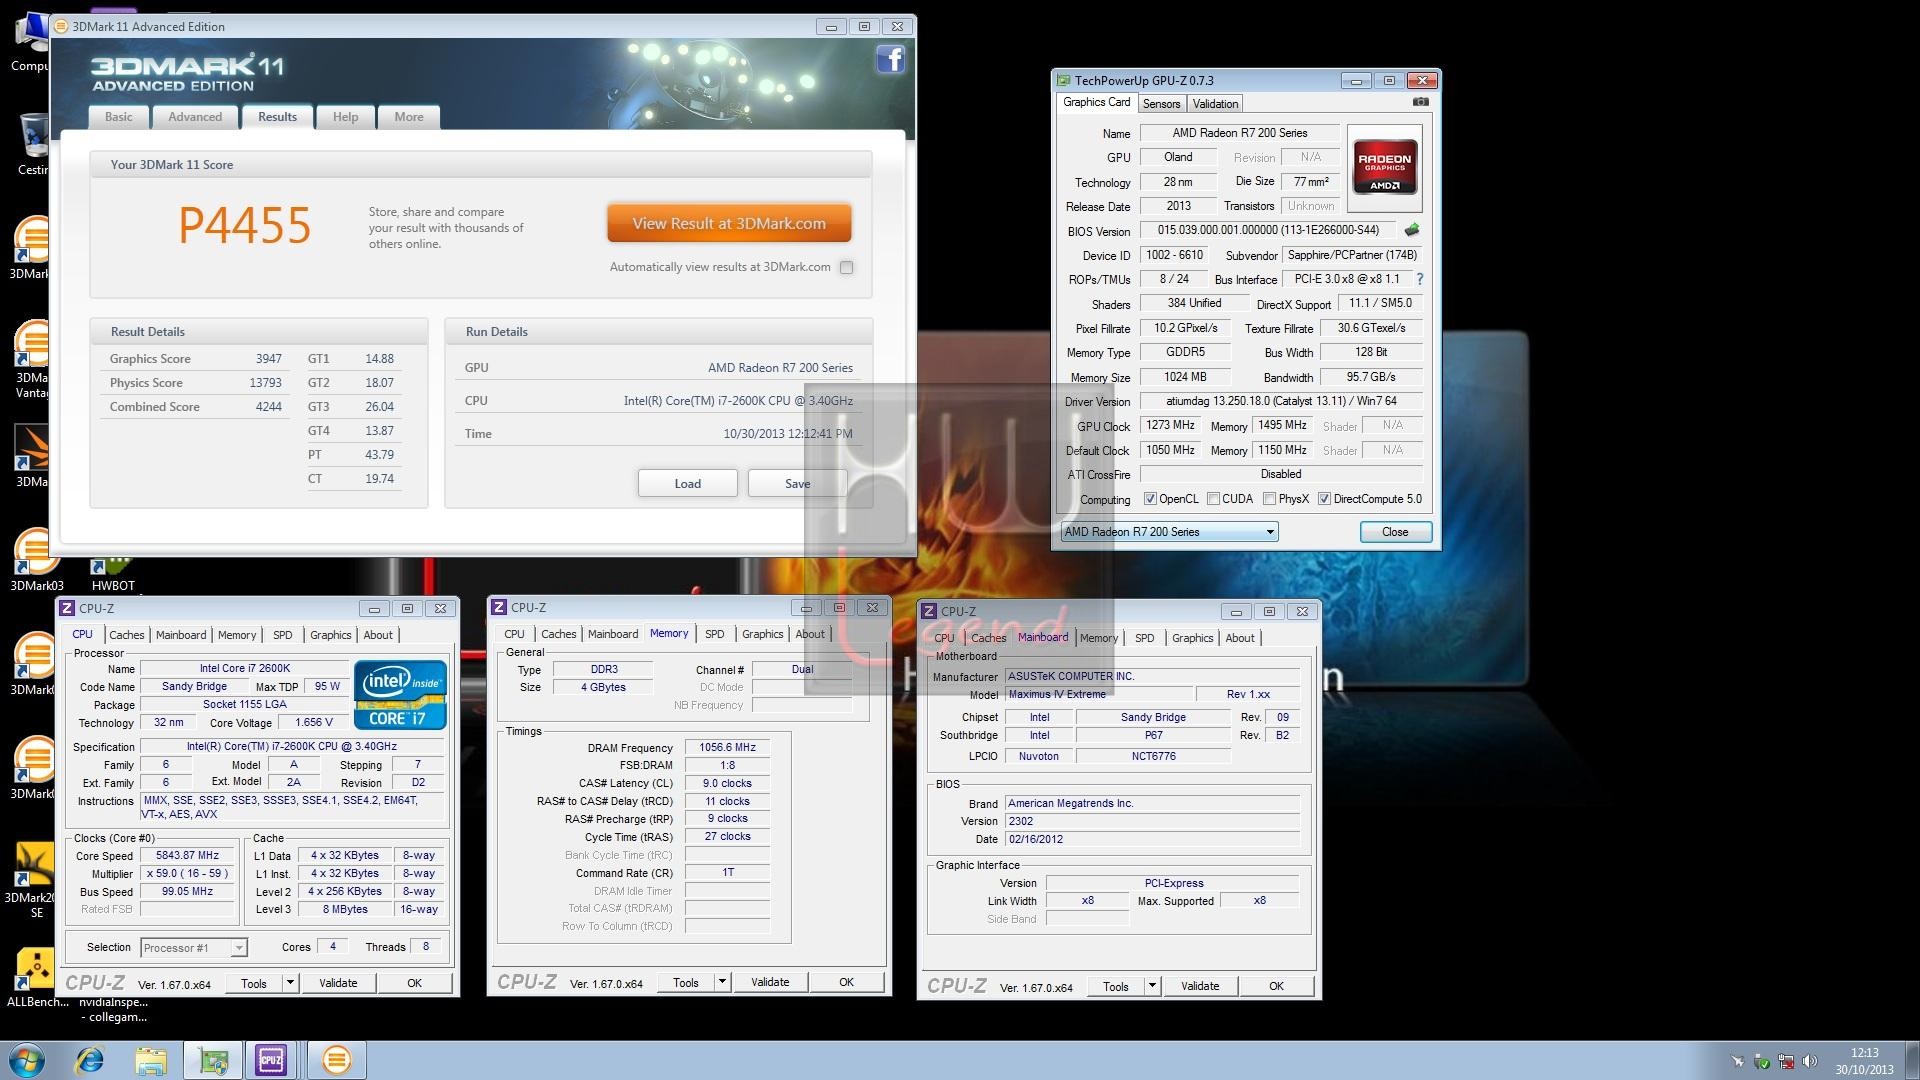
Task: Open the 3DMark Vantage desktop shortcut
Action: point(32,358)
